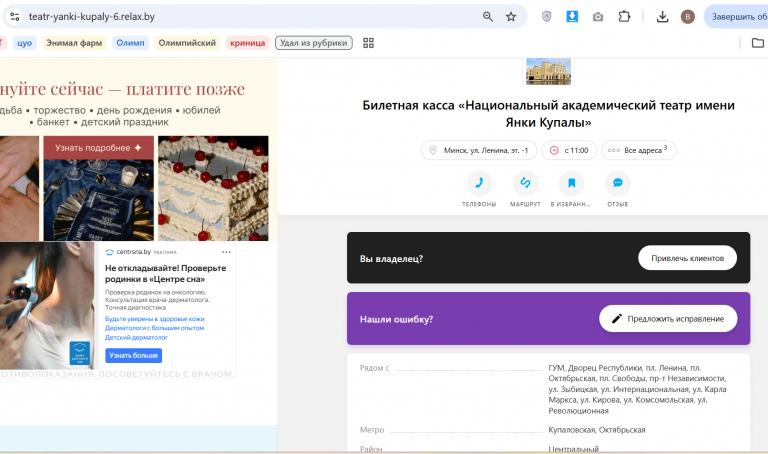Open the "Удал из рубрики" bookmark
768x454 pixels.
[313, 43]
